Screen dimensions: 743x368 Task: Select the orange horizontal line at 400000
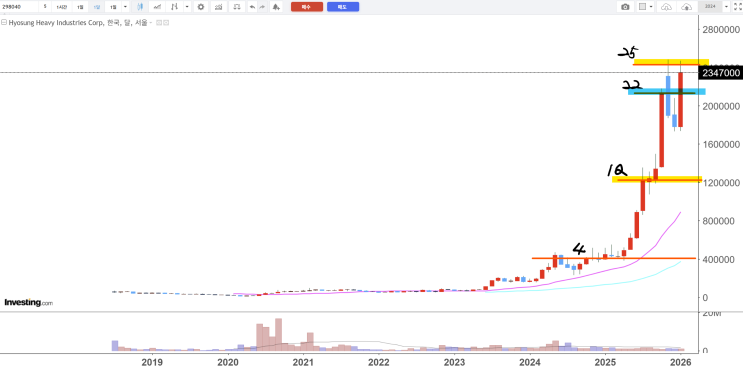point(614,258)
